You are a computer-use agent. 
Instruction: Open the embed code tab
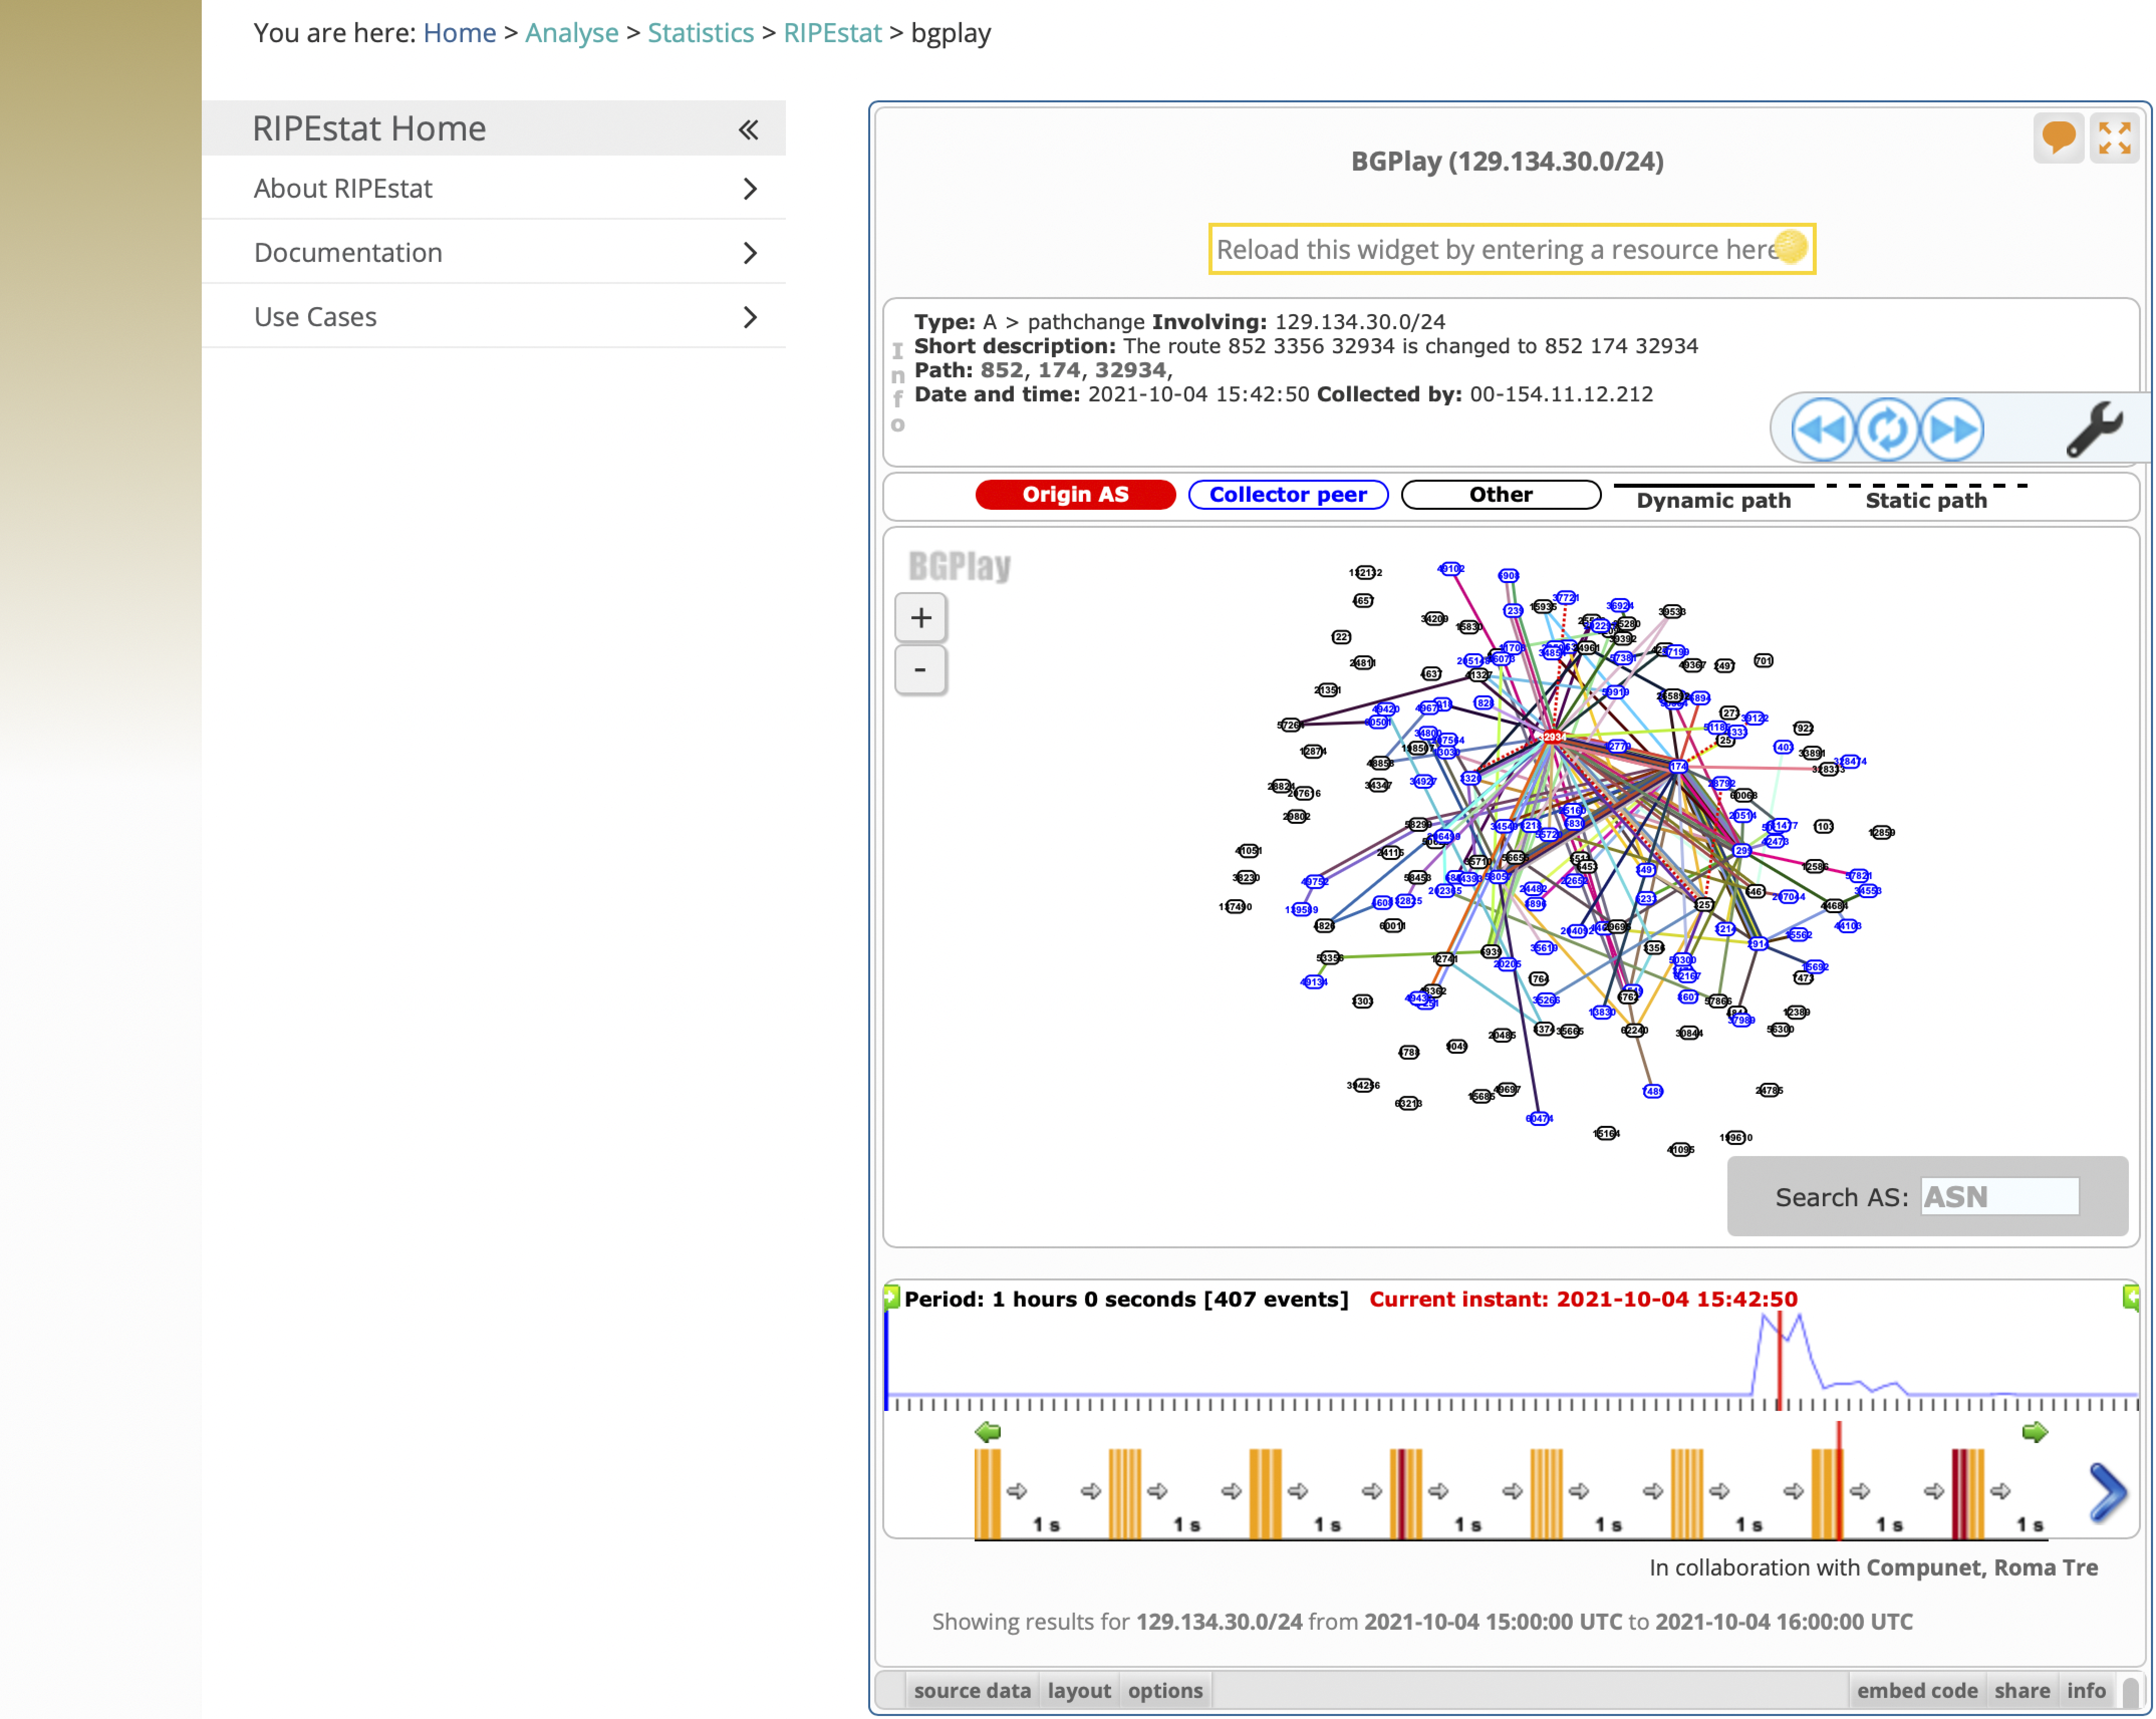1916,1690
